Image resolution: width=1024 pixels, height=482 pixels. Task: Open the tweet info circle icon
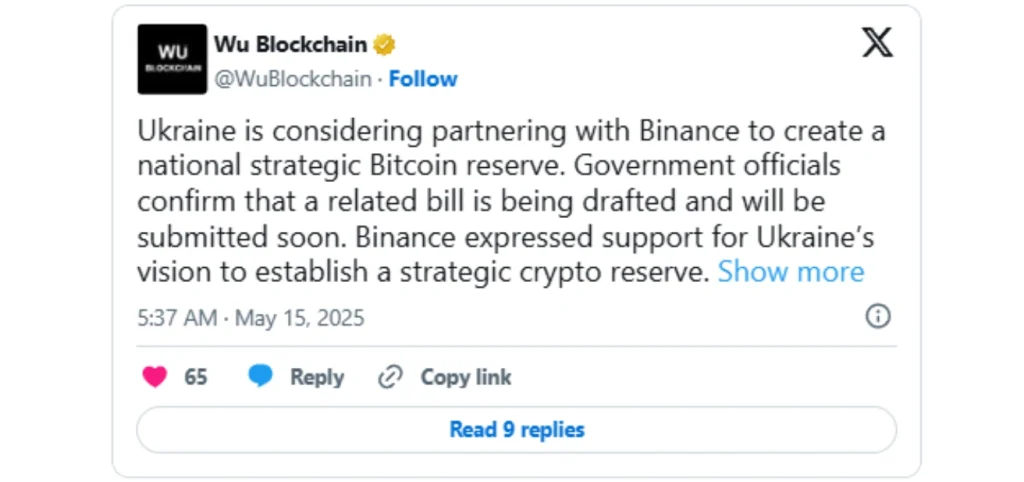[x=877, y=317]
